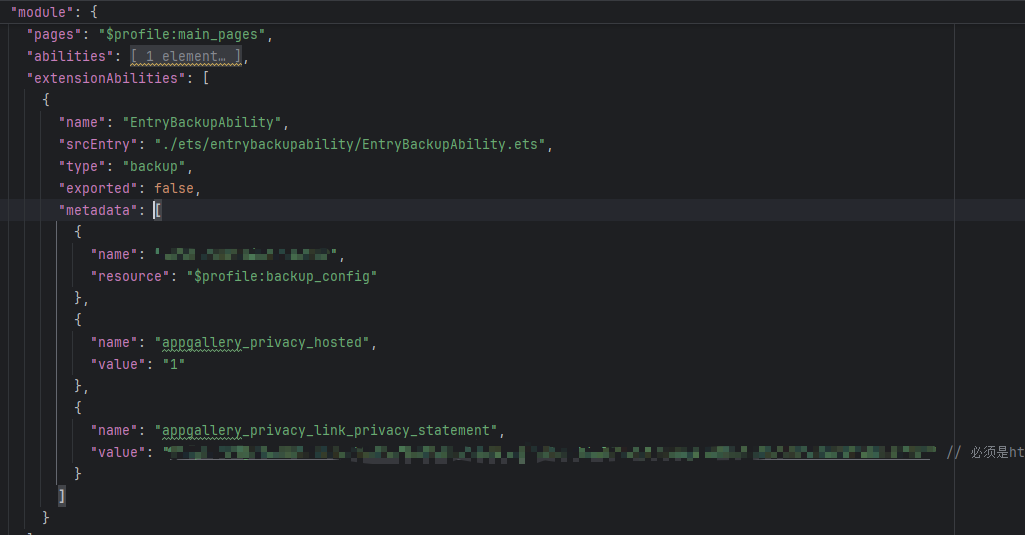Click the "1" value string

point(175,364)
